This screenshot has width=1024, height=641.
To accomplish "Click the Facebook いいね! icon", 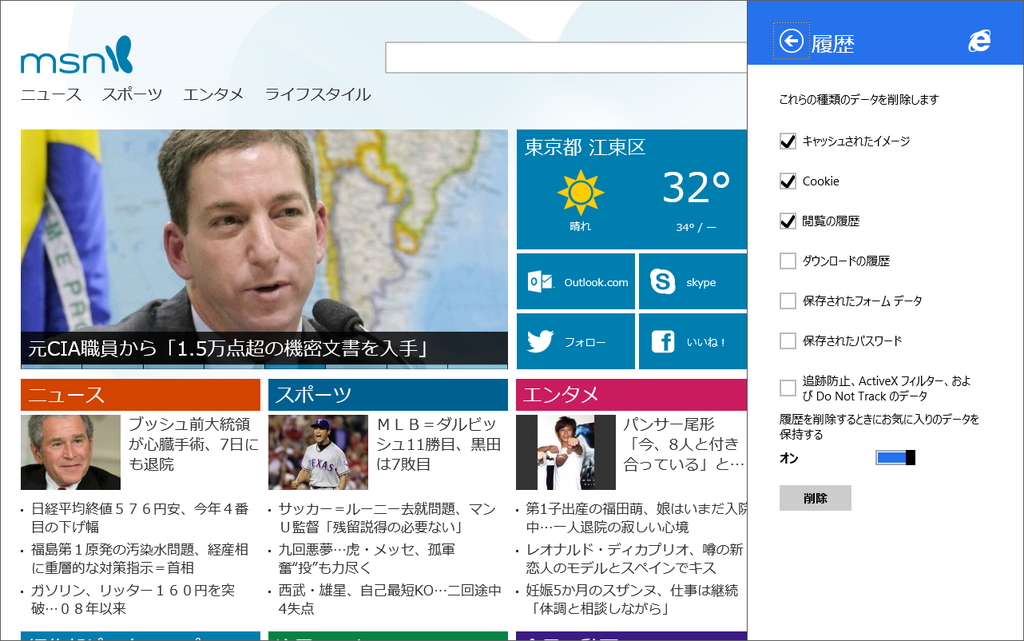I will 665,341.
